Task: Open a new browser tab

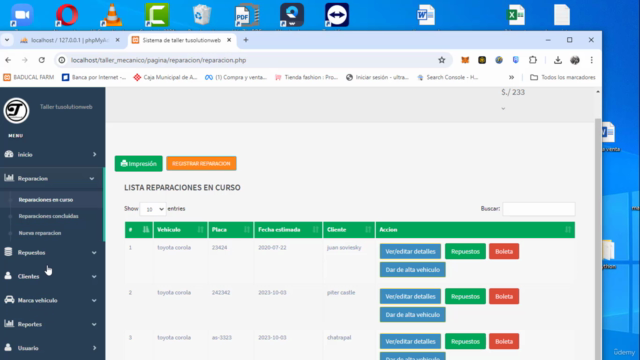Action: [x=246, y=40]
